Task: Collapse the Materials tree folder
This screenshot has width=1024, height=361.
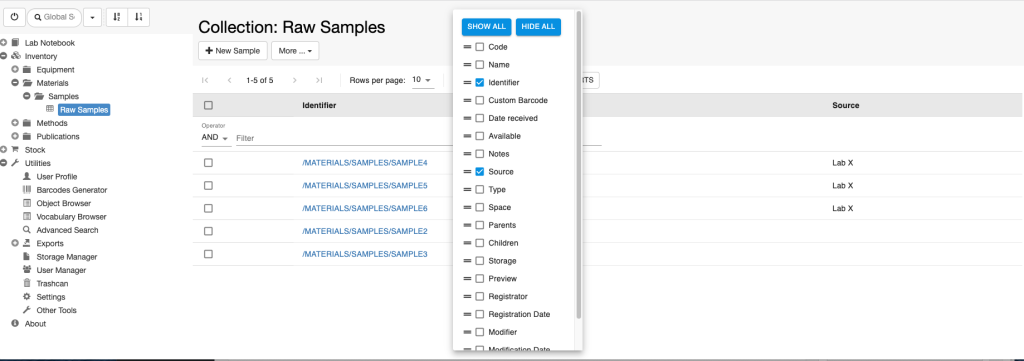Action: (x=15, y=83)
